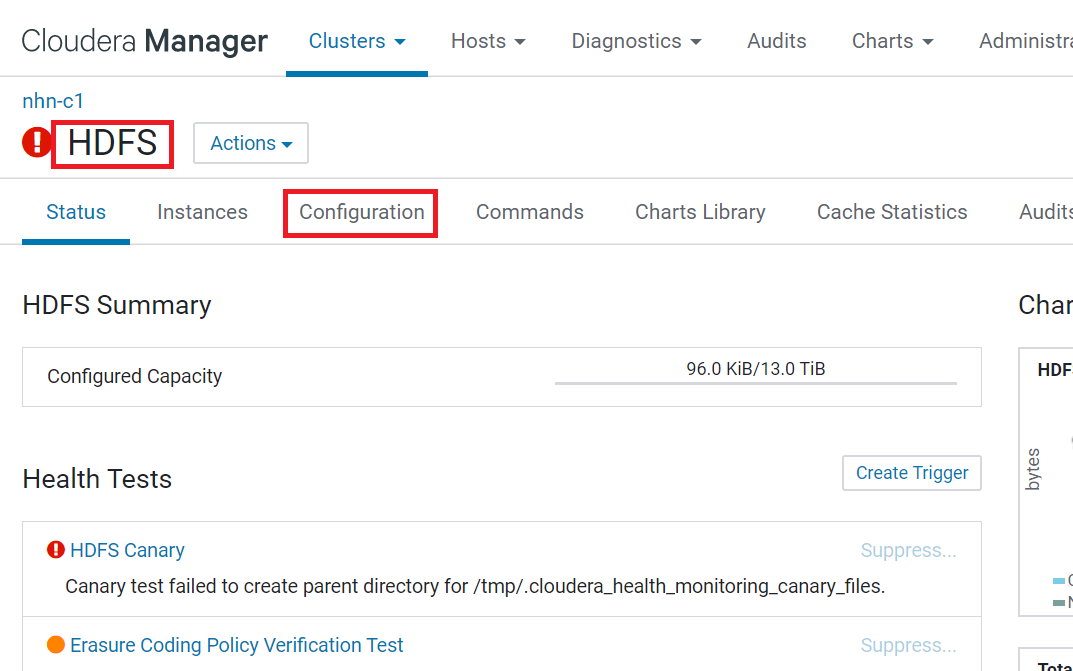Image resolution: width=1073 pixels, height=671 pixels.
Task: Open the Commands tab
Action: pos(530,212)
